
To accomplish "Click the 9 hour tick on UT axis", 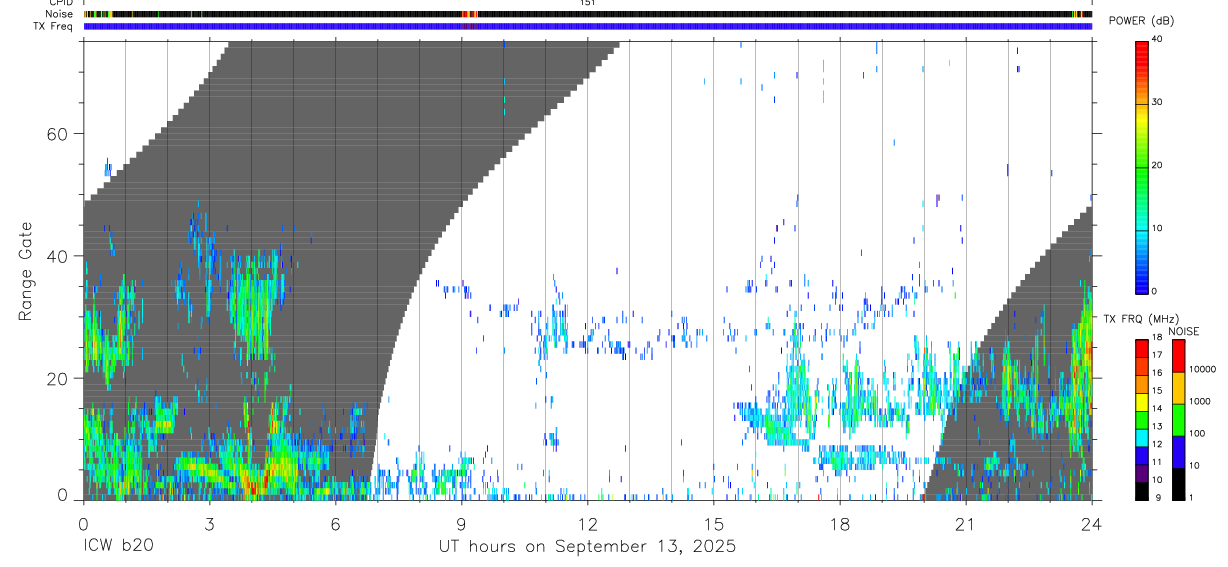I will (461, 523).
